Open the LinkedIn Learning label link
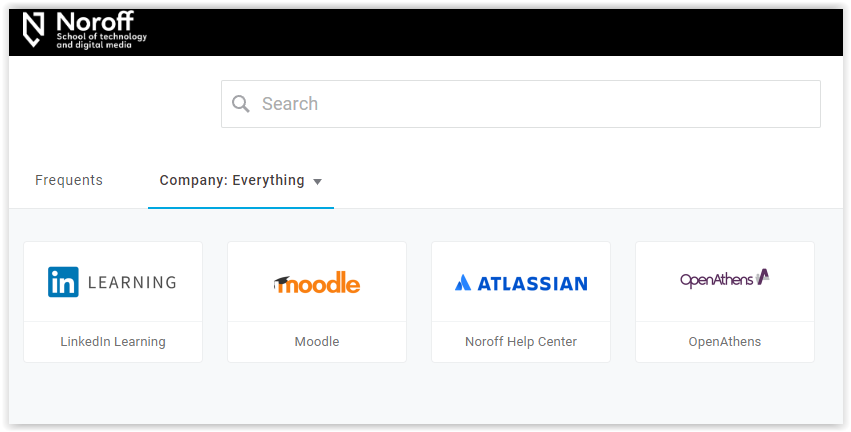851x432 pixels. click(113, 342)
